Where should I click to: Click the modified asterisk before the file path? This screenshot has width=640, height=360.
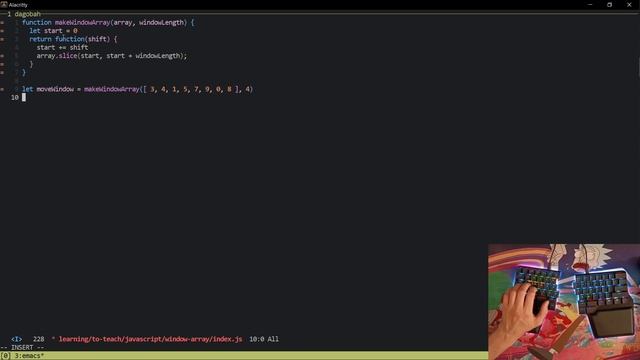point(53,339)
